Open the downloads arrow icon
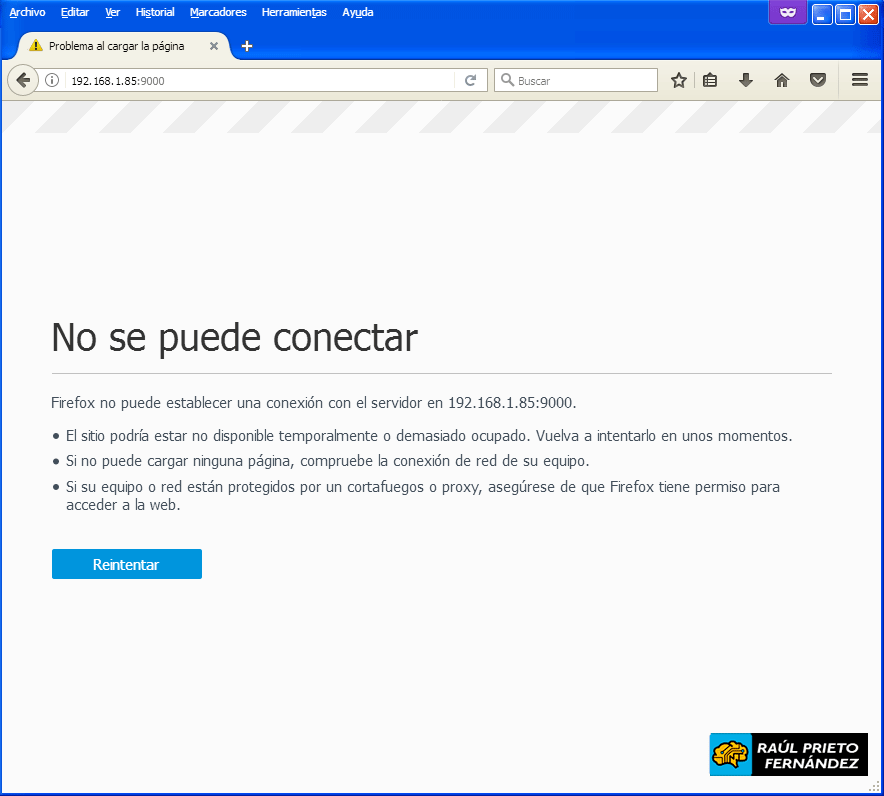This screenshot has height=796, width=884. tap(746, 80)
